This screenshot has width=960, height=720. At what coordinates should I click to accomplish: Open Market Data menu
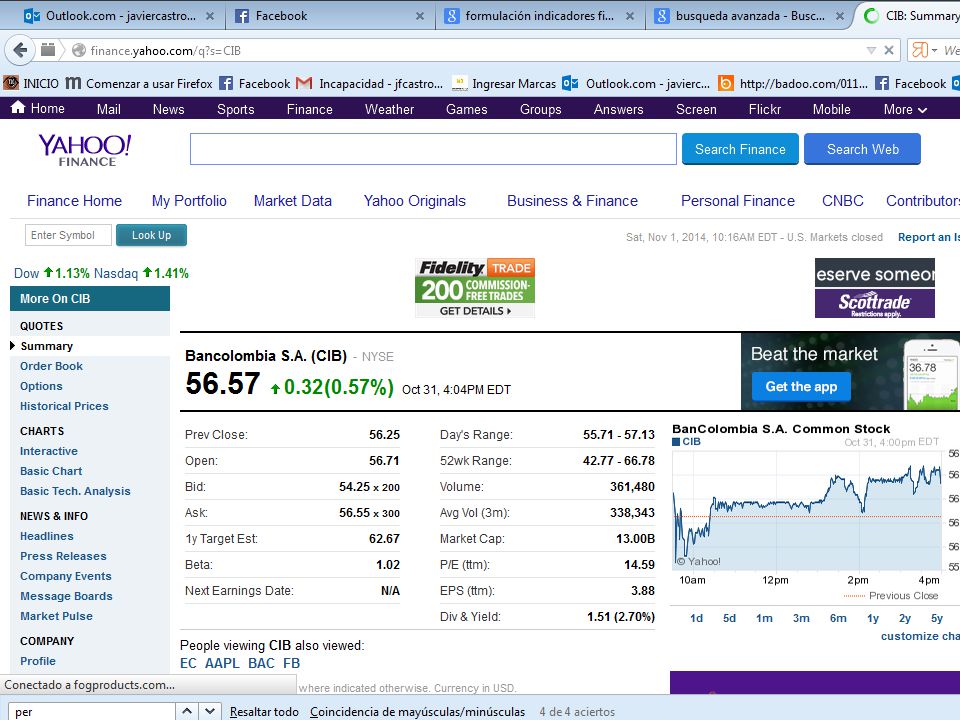coord(293,201)
